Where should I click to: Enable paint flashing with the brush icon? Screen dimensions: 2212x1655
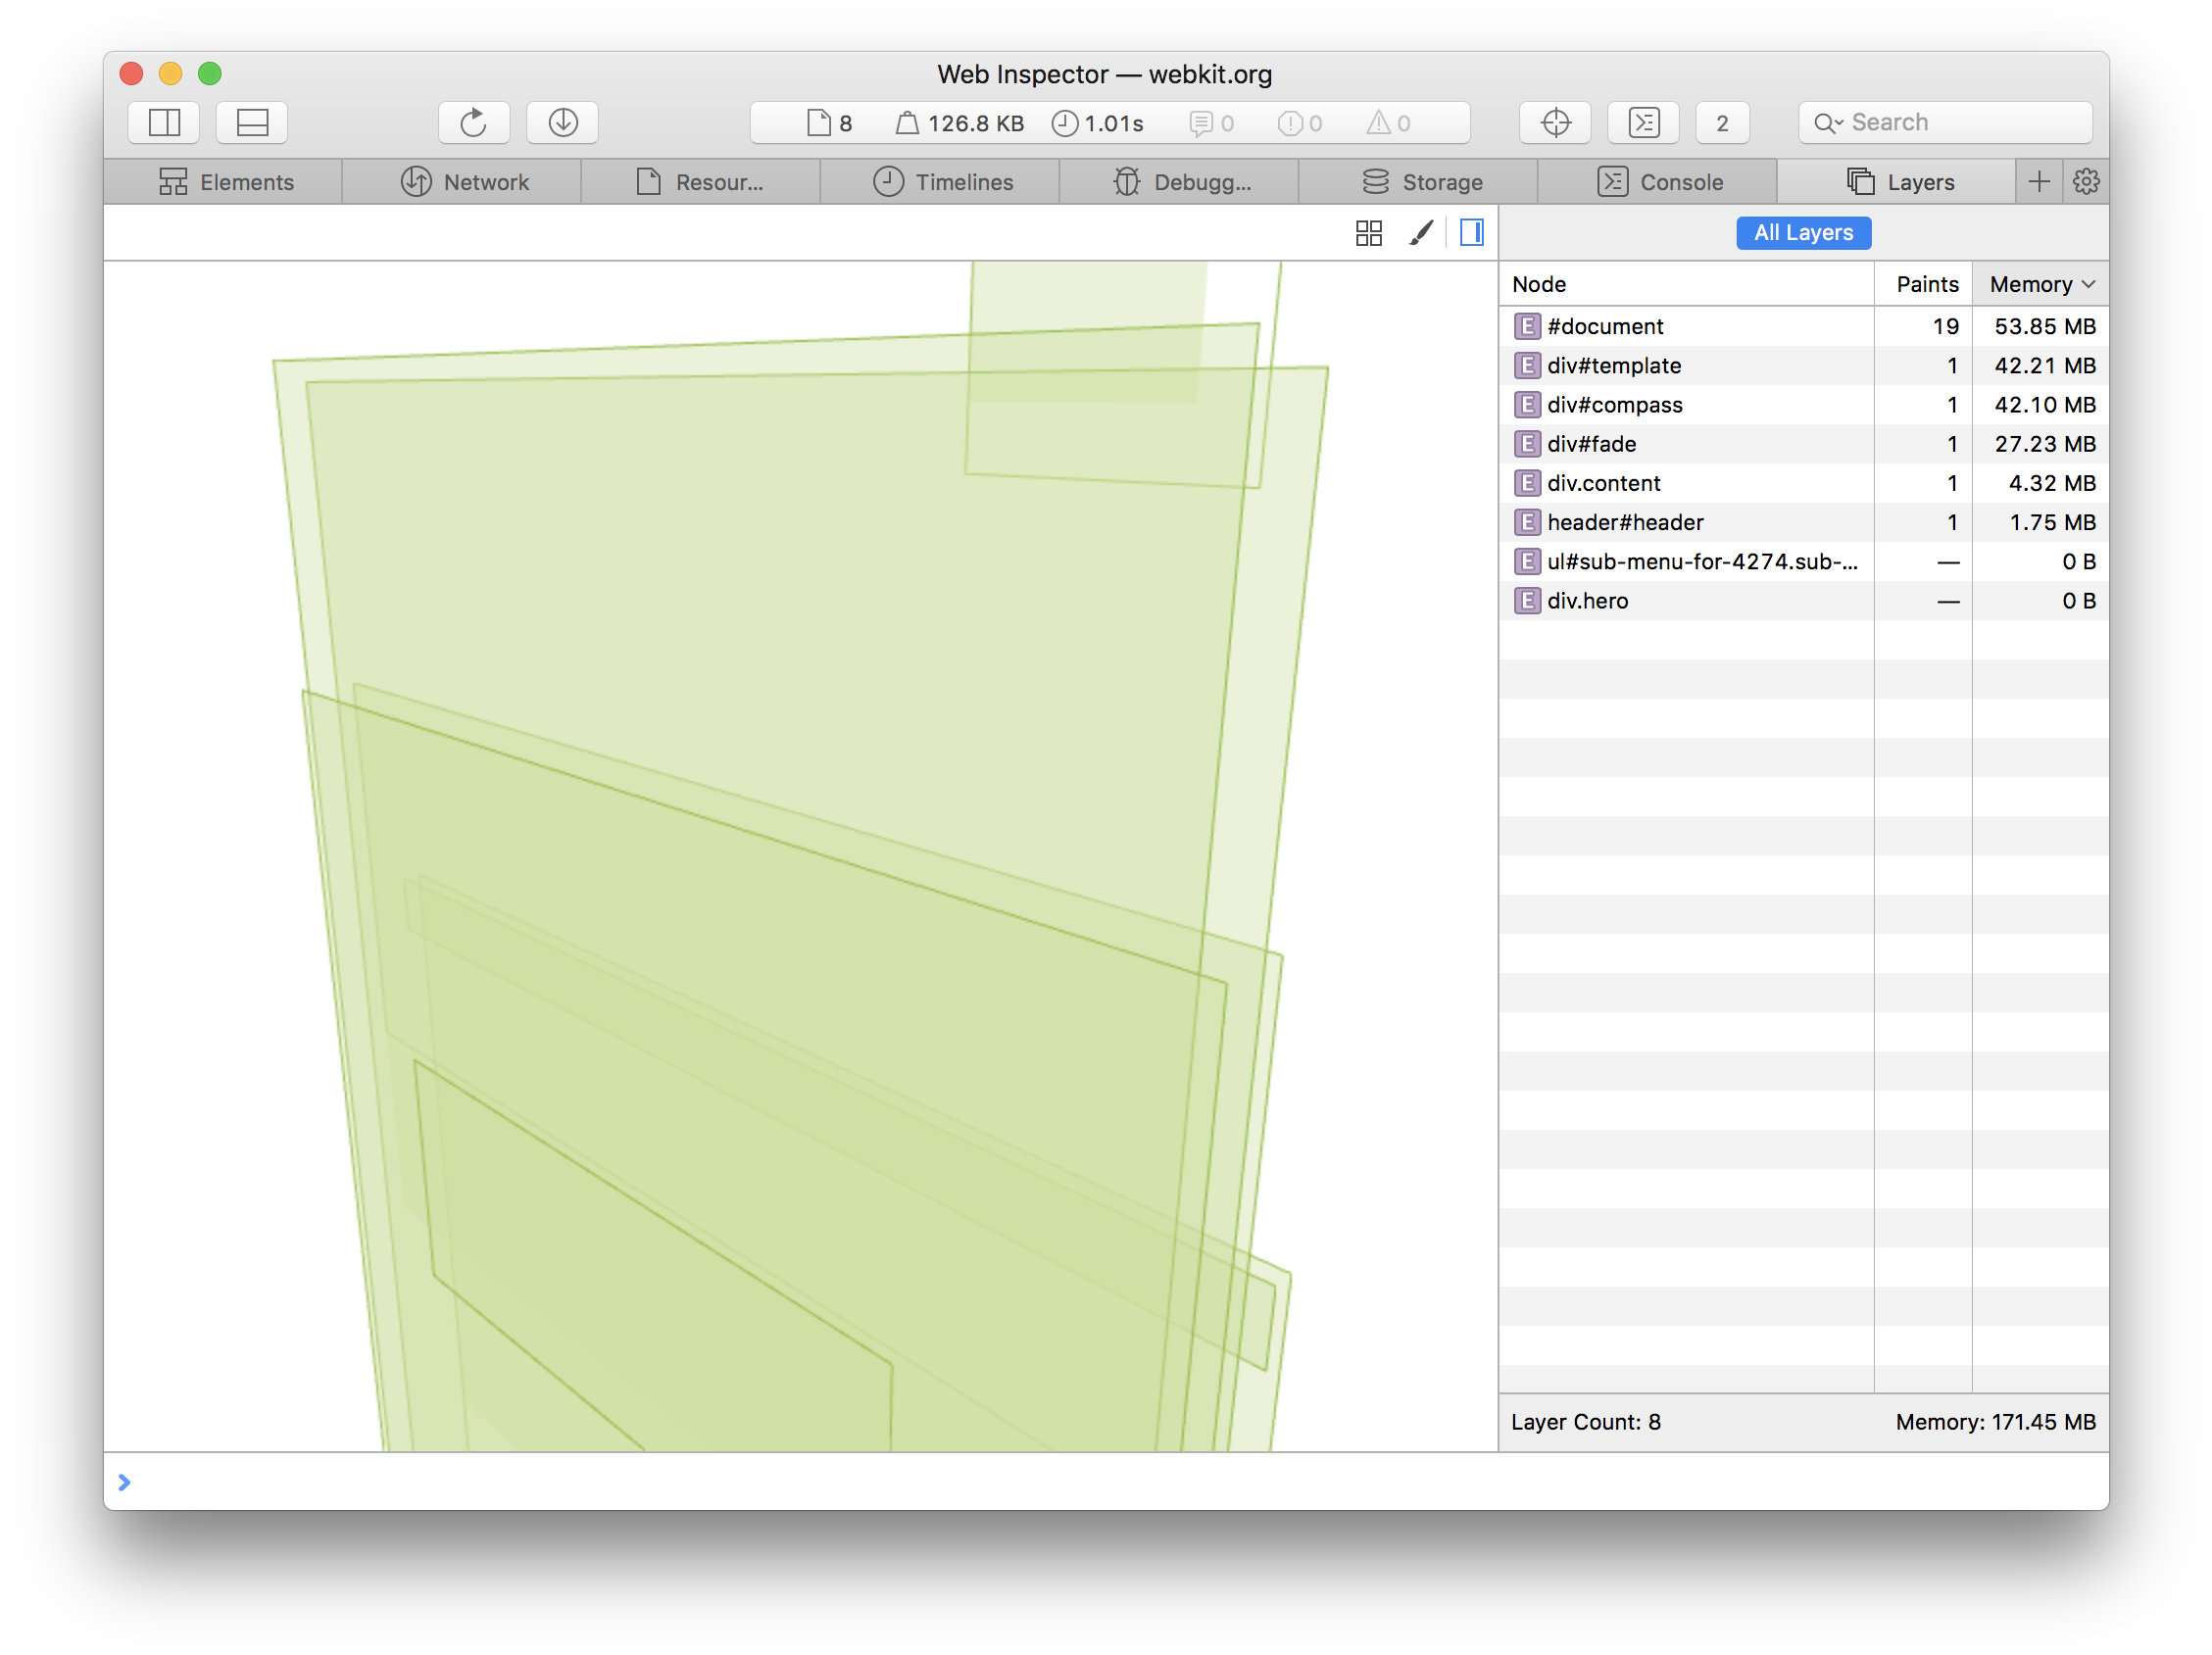1421,232
